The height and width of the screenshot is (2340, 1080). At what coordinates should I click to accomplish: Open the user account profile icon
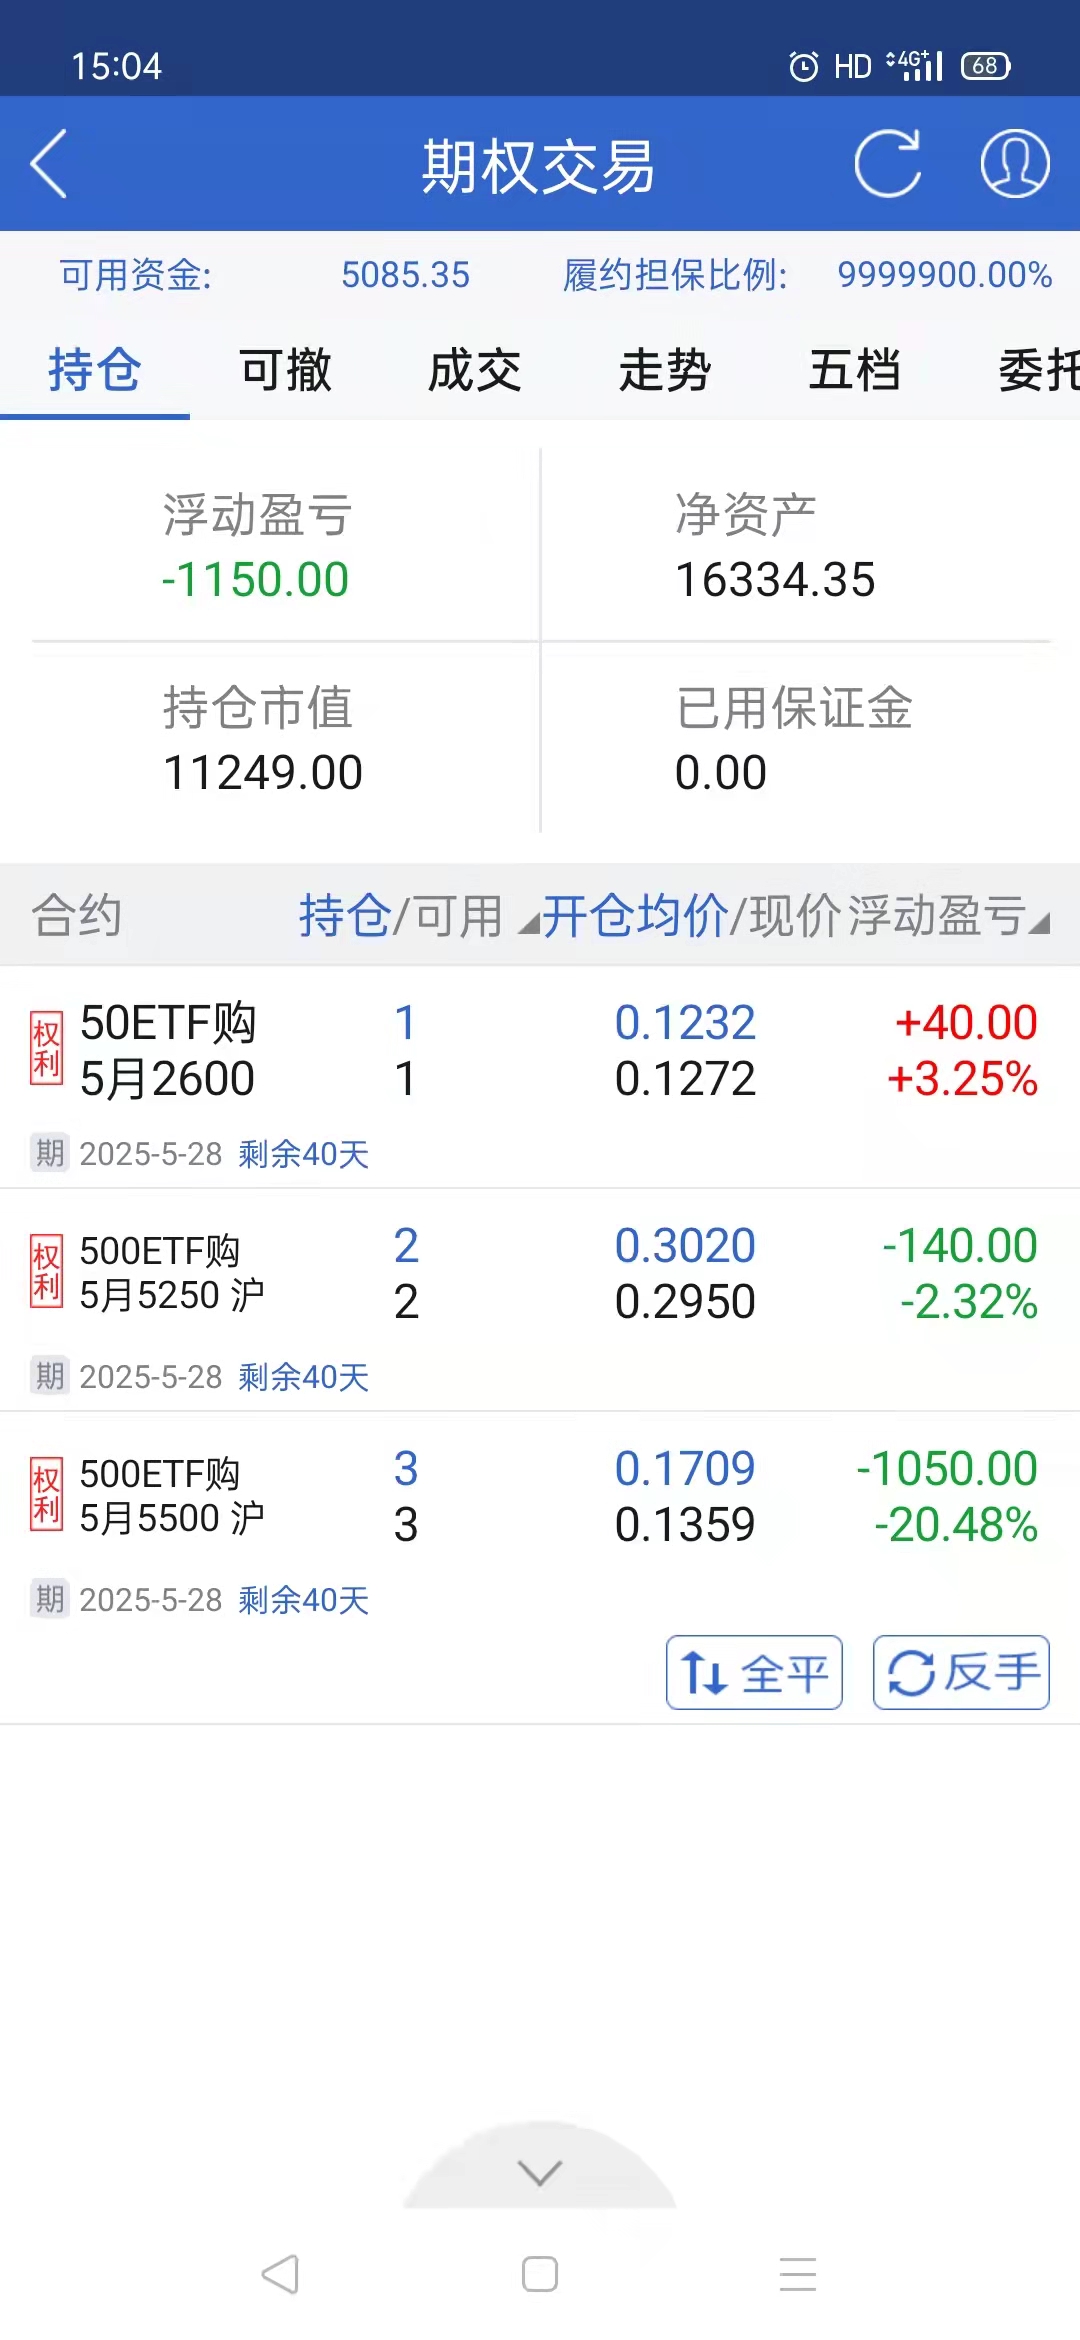pyautogui.click(x=1014, y=164)
